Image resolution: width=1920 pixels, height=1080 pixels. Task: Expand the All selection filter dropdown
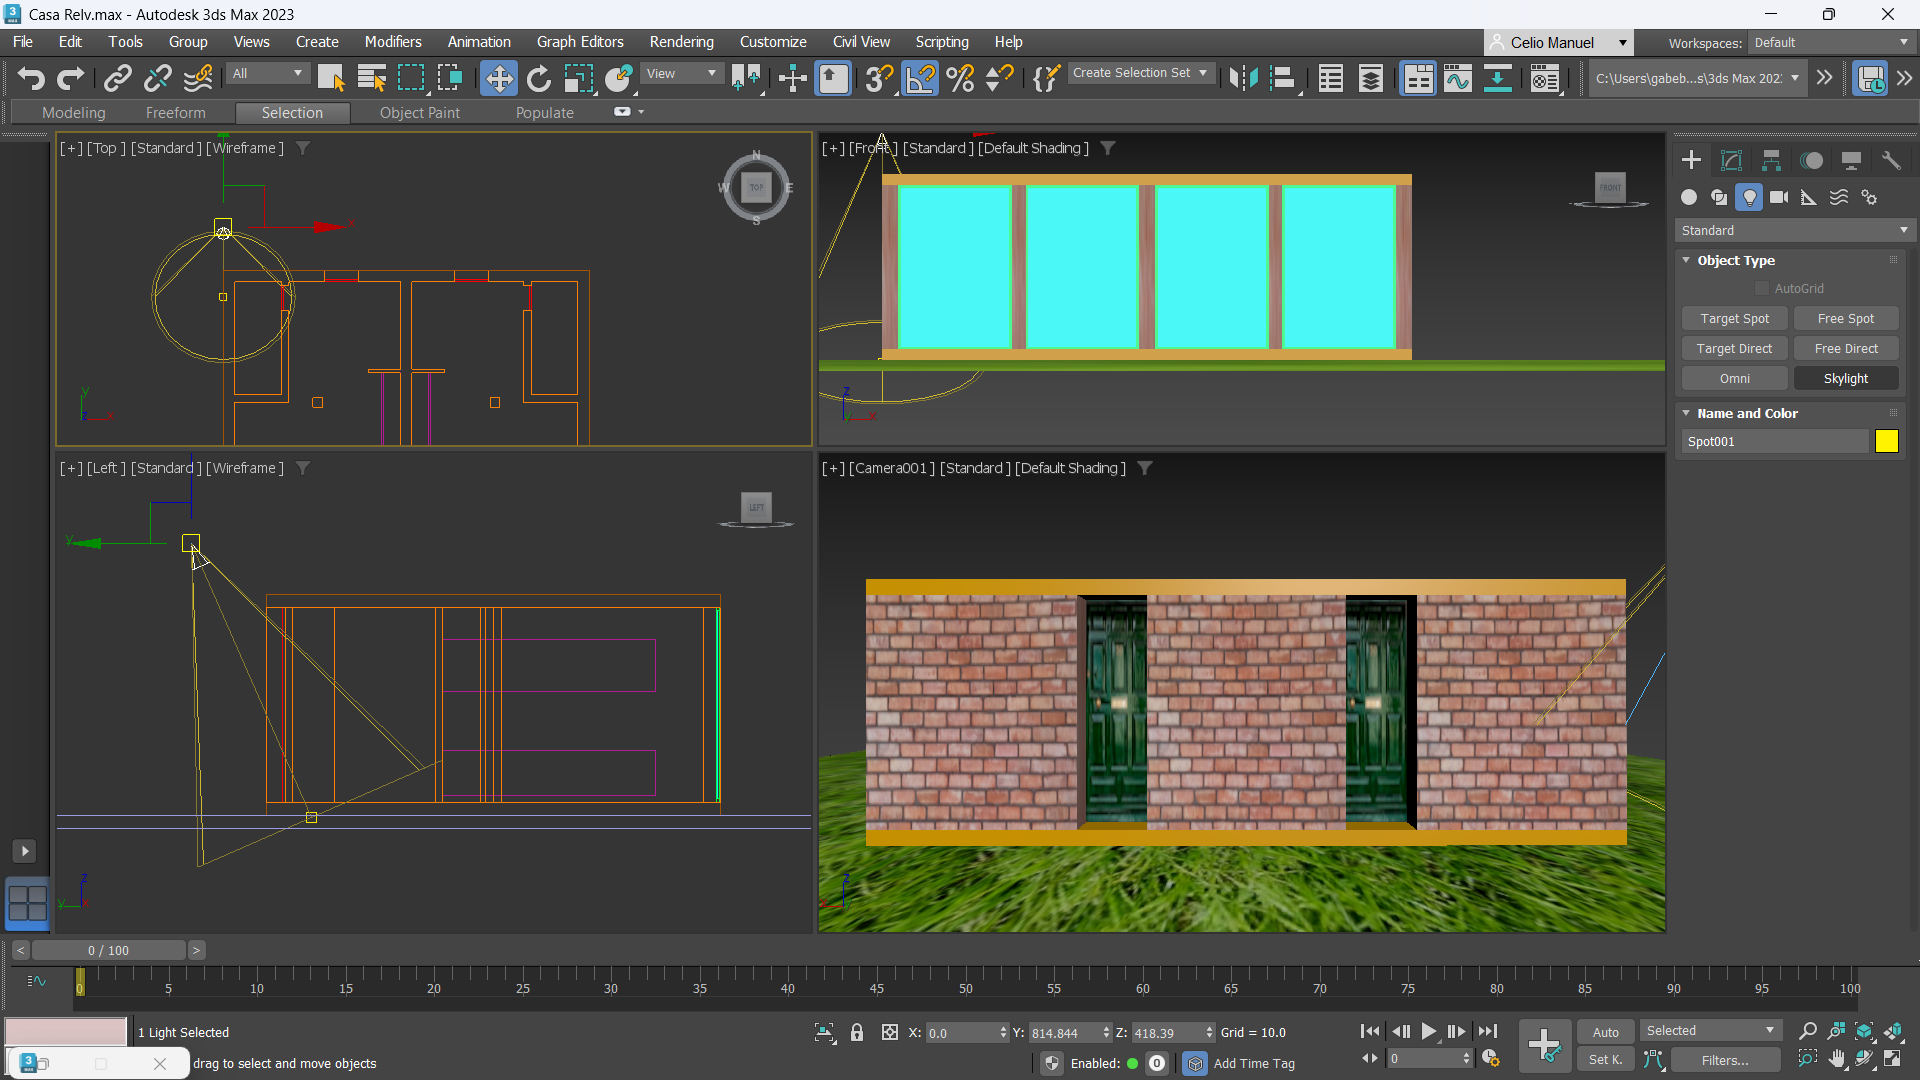coord(267,73)
